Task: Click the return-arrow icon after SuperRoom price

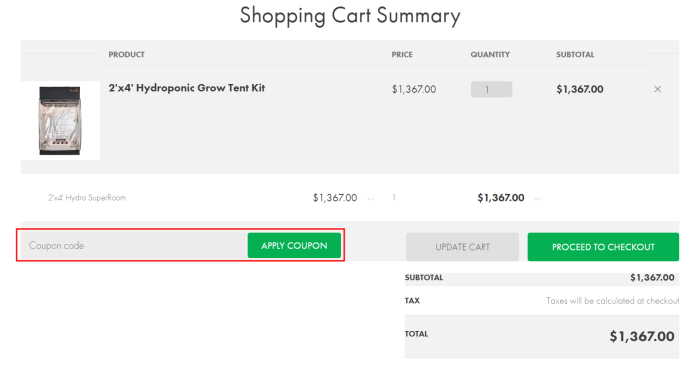Action: click(371, 199)
